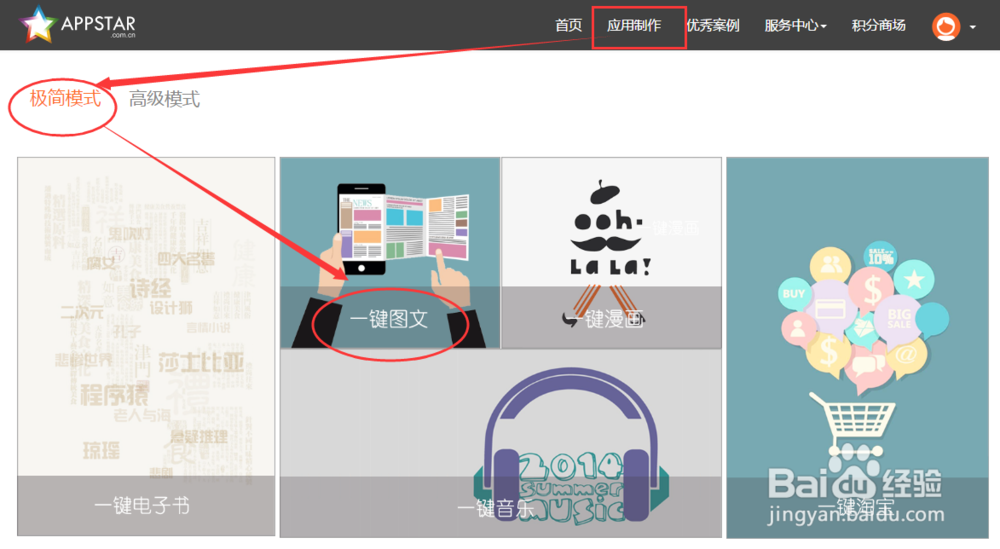
Task: Click the orange user avatar icon
Action: [946, 27]
